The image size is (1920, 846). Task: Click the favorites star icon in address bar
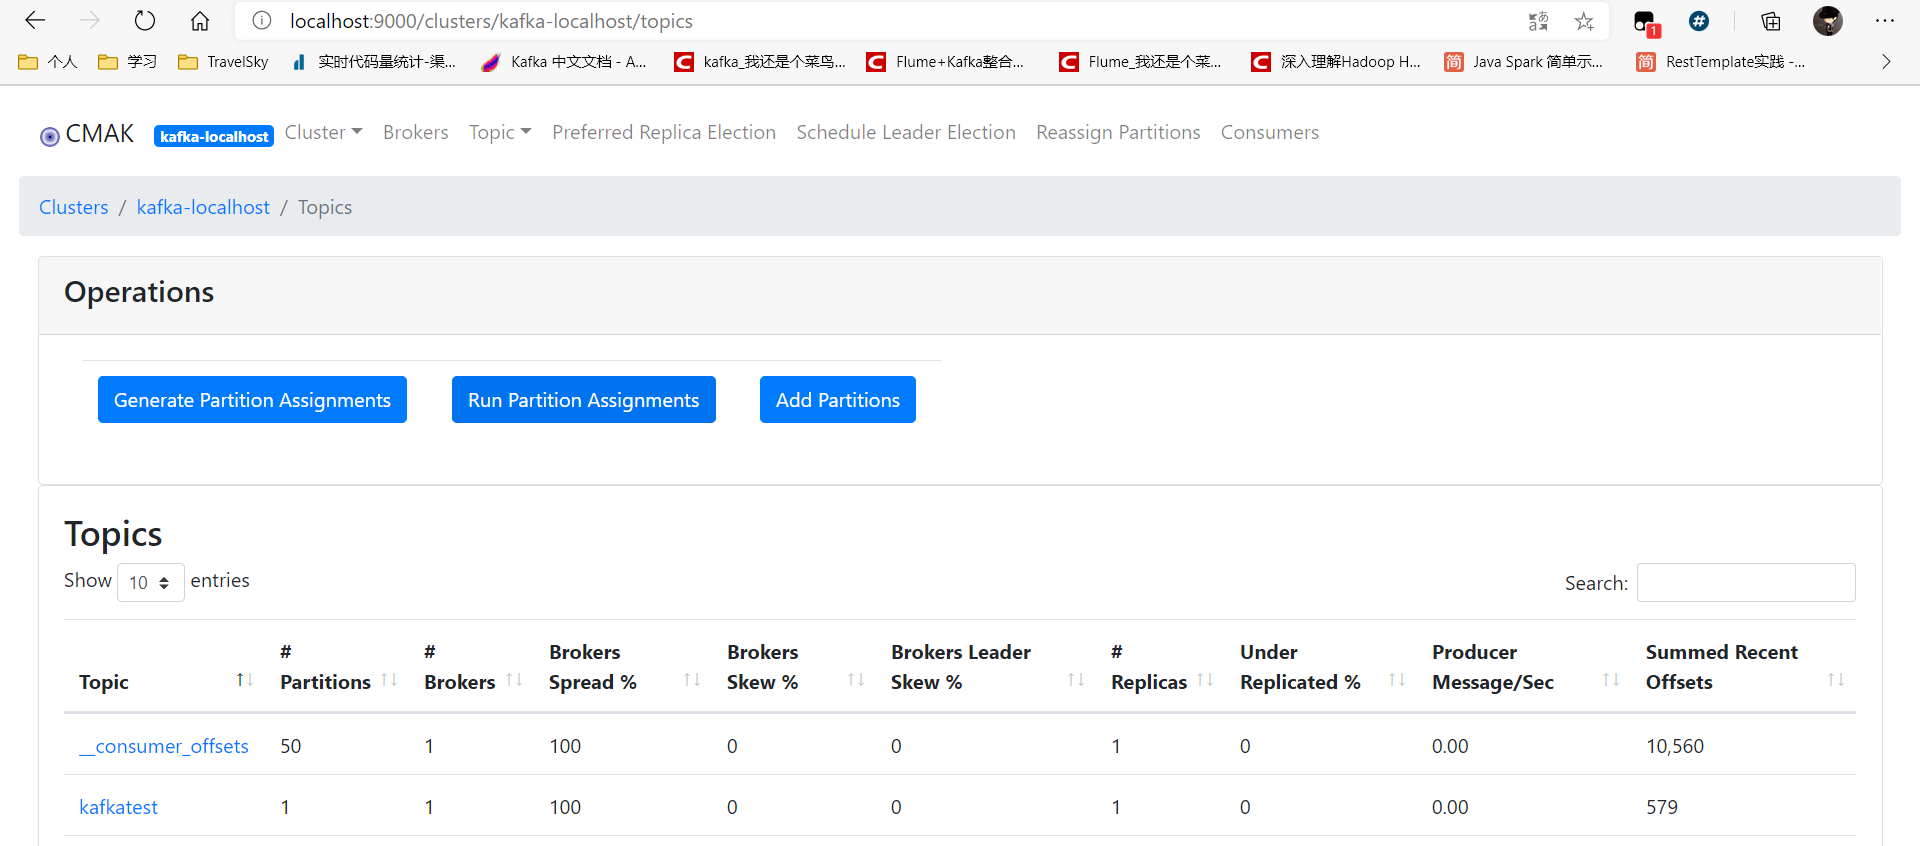(x=1584, y=21)
